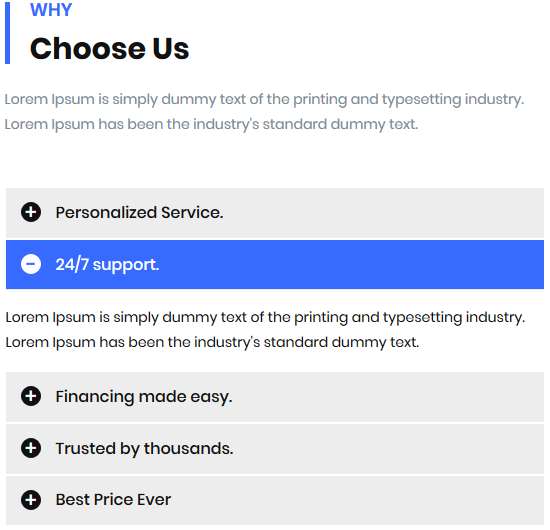Click the expanded text under 24/7 support
The height and width of the screenshot is (530, 550).
265,330
